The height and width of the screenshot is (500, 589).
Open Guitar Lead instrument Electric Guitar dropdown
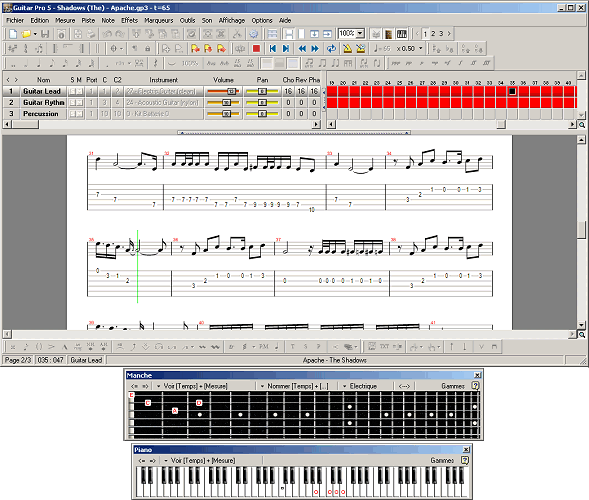coord(164,91)
